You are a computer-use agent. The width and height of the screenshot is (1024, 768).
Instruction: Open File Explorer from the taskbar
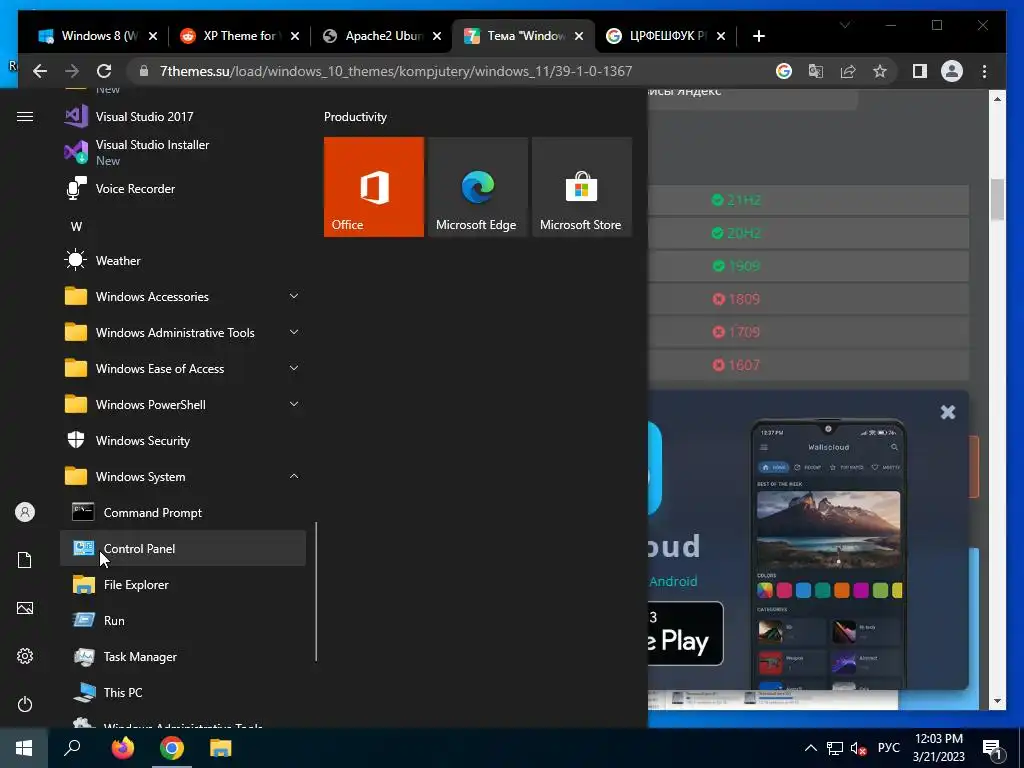pyautogui.click(x=221, y=748)
